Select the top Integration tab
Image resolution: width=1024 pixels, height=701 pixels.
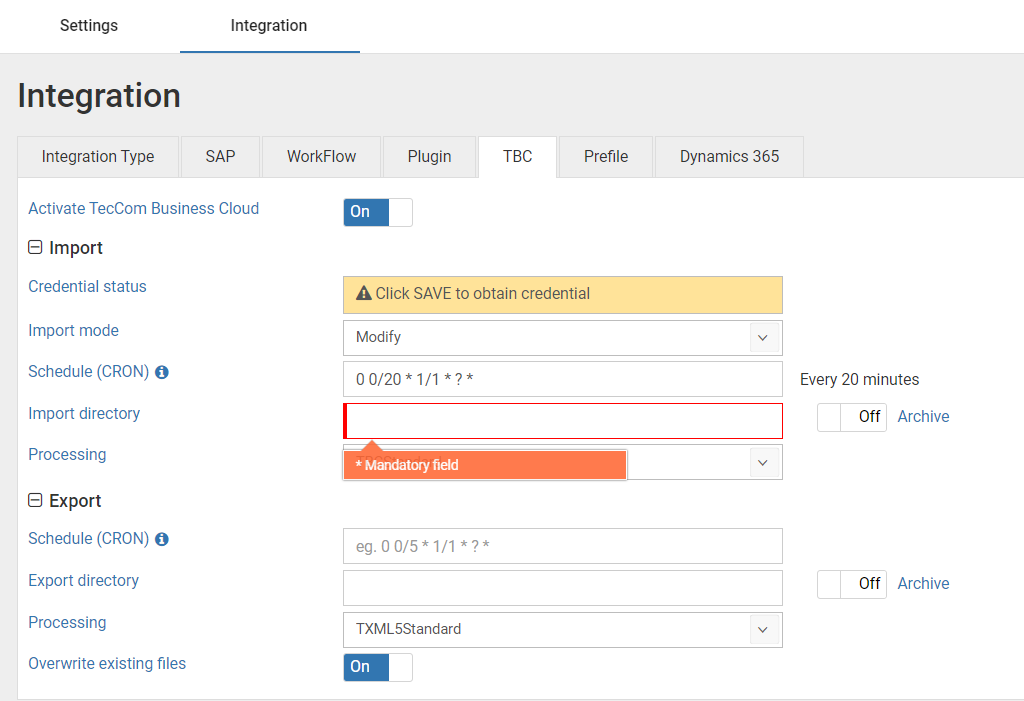click(x=269, y=25)
